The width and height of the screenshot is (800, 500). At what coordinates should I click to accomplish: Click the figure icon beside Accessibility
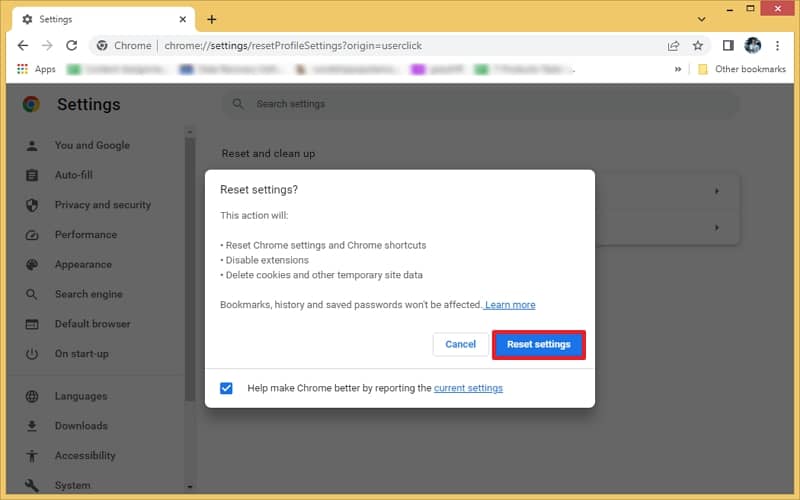pyautogui.click(x=32, y=456)
